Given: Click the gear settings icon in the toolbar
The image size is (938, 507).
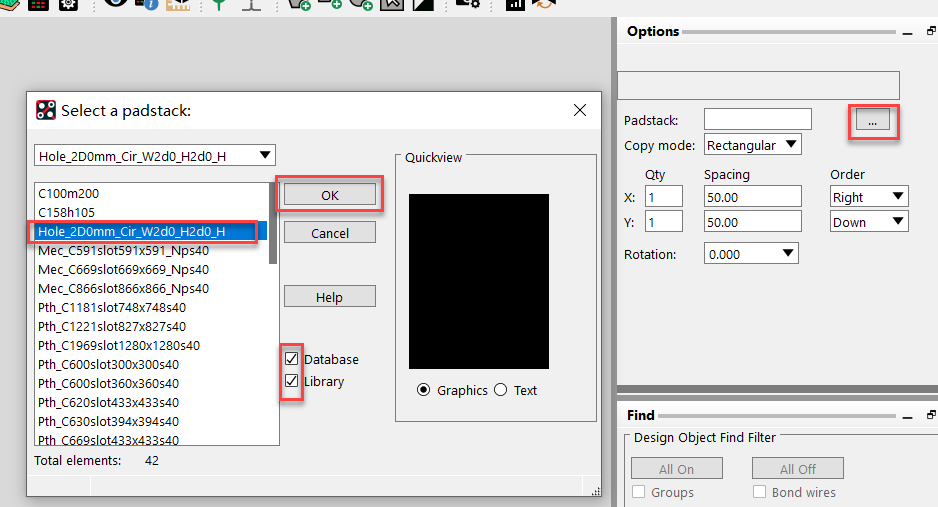Looking at the screenshot, I should [68, 5].
